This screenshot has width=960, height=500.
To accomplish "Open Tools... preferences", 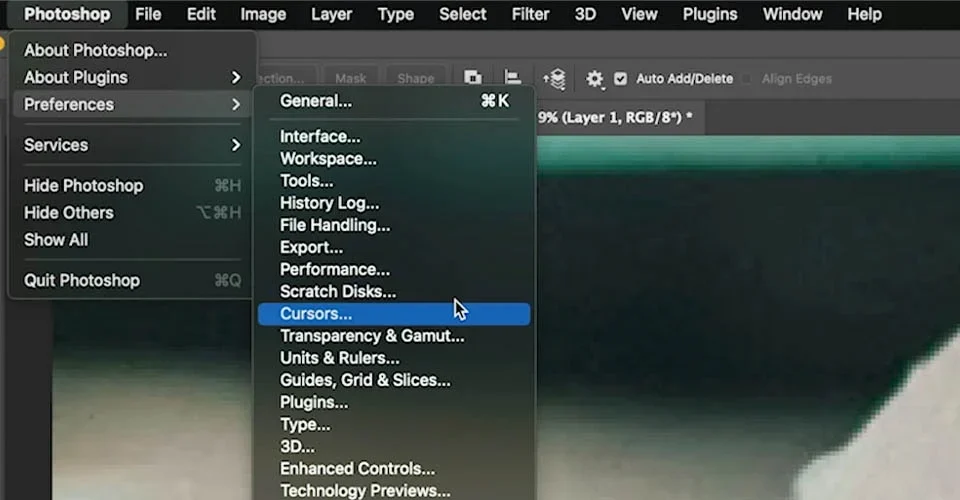I will point(394,181).
